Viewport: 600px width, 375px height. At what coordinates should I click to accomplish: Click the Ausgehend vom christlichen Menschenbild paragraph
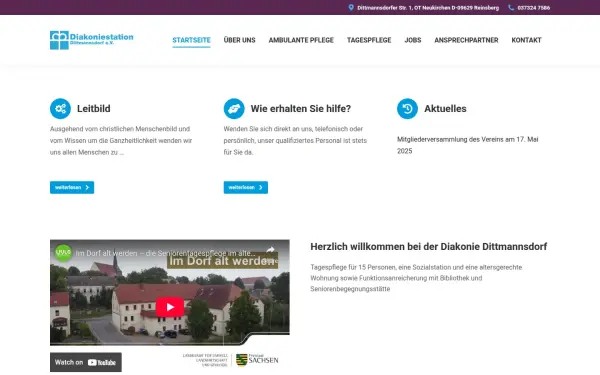point(121,140)
